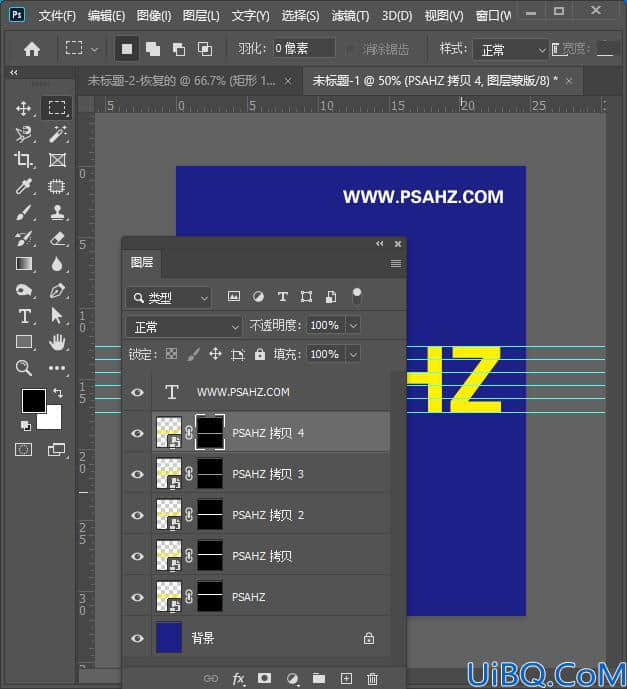Collapse the Layers panel with double arrows
This screenshot has width=627, height=689.
click(x=380, y=243)
